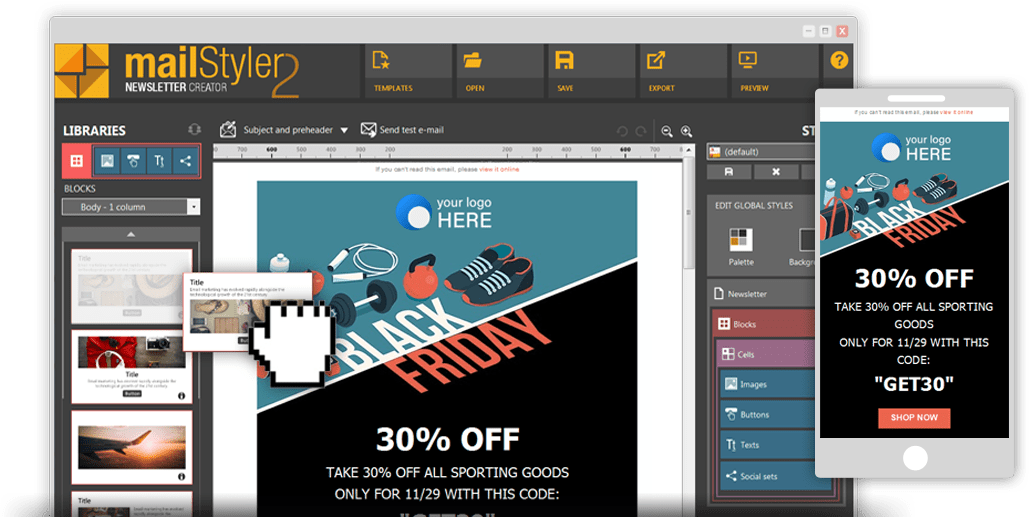The width and height of the screenshot is (1029, 517).
Task: Open the Preview toolbar button
Action: [x=774, y=71]
